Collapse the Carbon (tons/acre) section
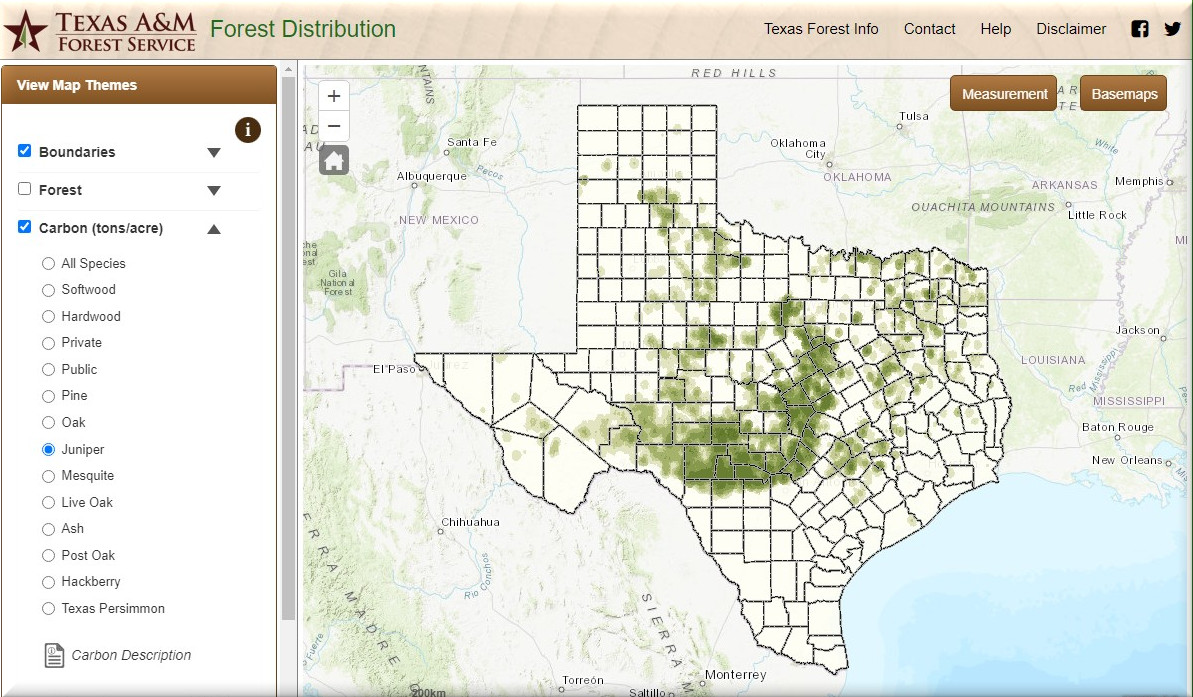The height and width of the screenshot is (697, 1193). point(213,229)
